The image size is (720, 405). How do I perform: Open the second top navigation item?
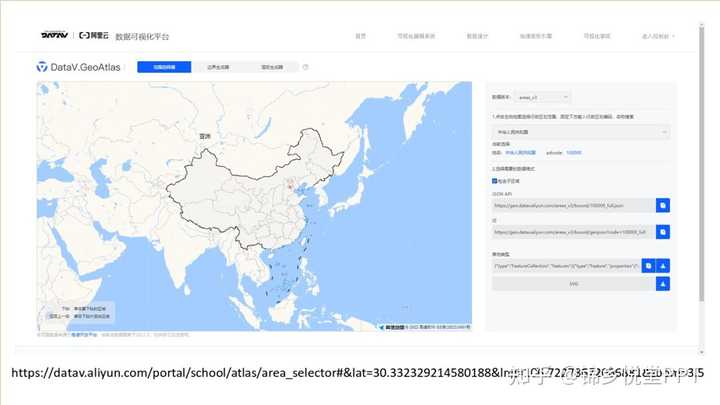(x=416, y=36)
